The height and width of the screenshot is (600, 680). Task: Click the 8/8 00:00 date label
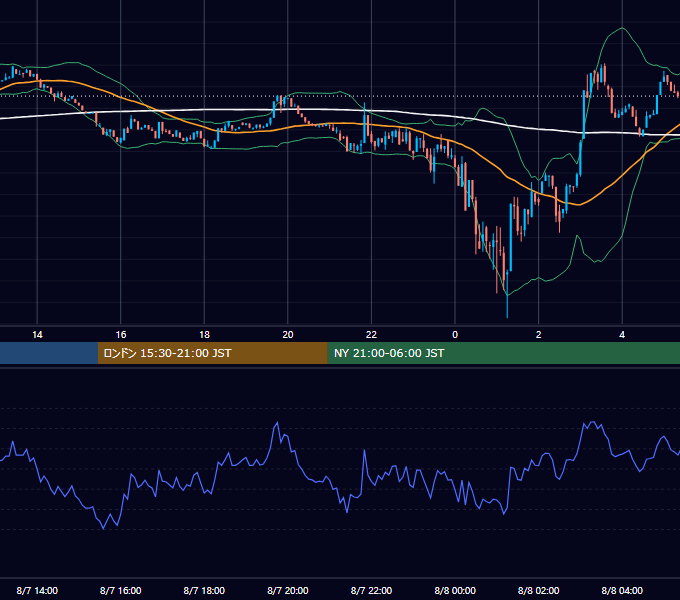pyautogui.click(x=455, y=590)
